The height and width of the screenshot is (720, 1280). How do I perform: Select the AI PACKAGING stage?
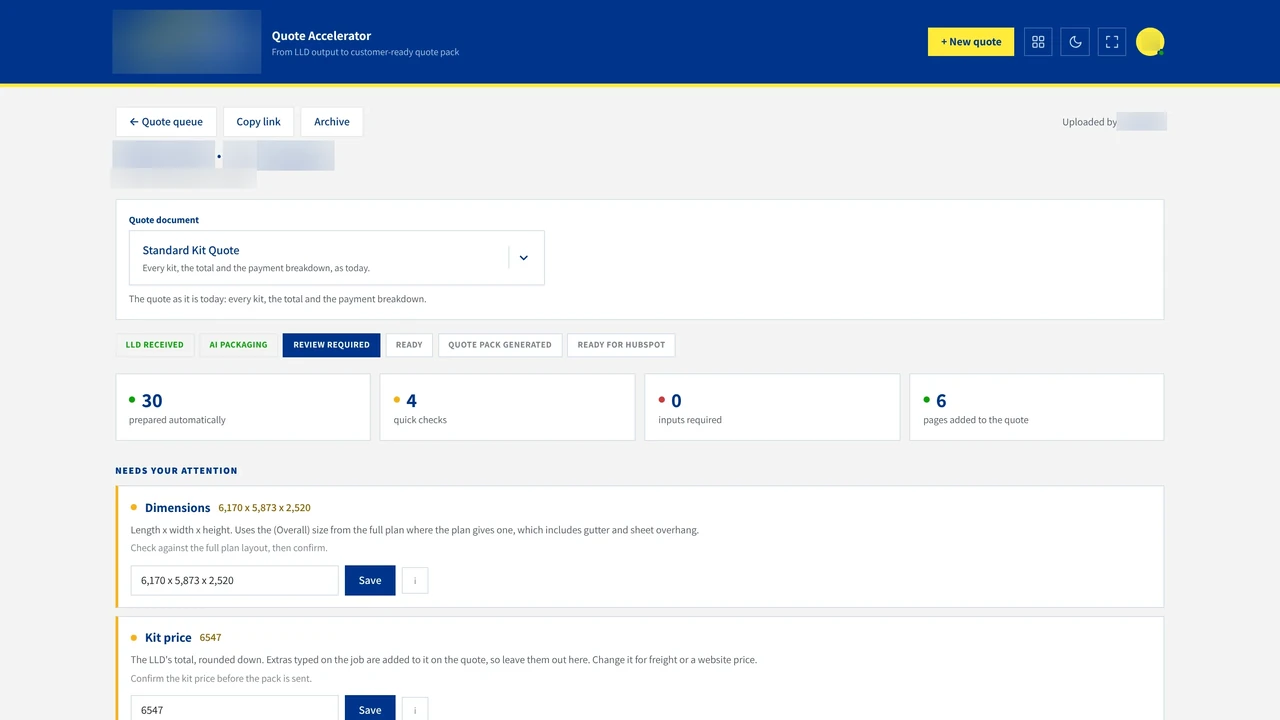point(238,345)
